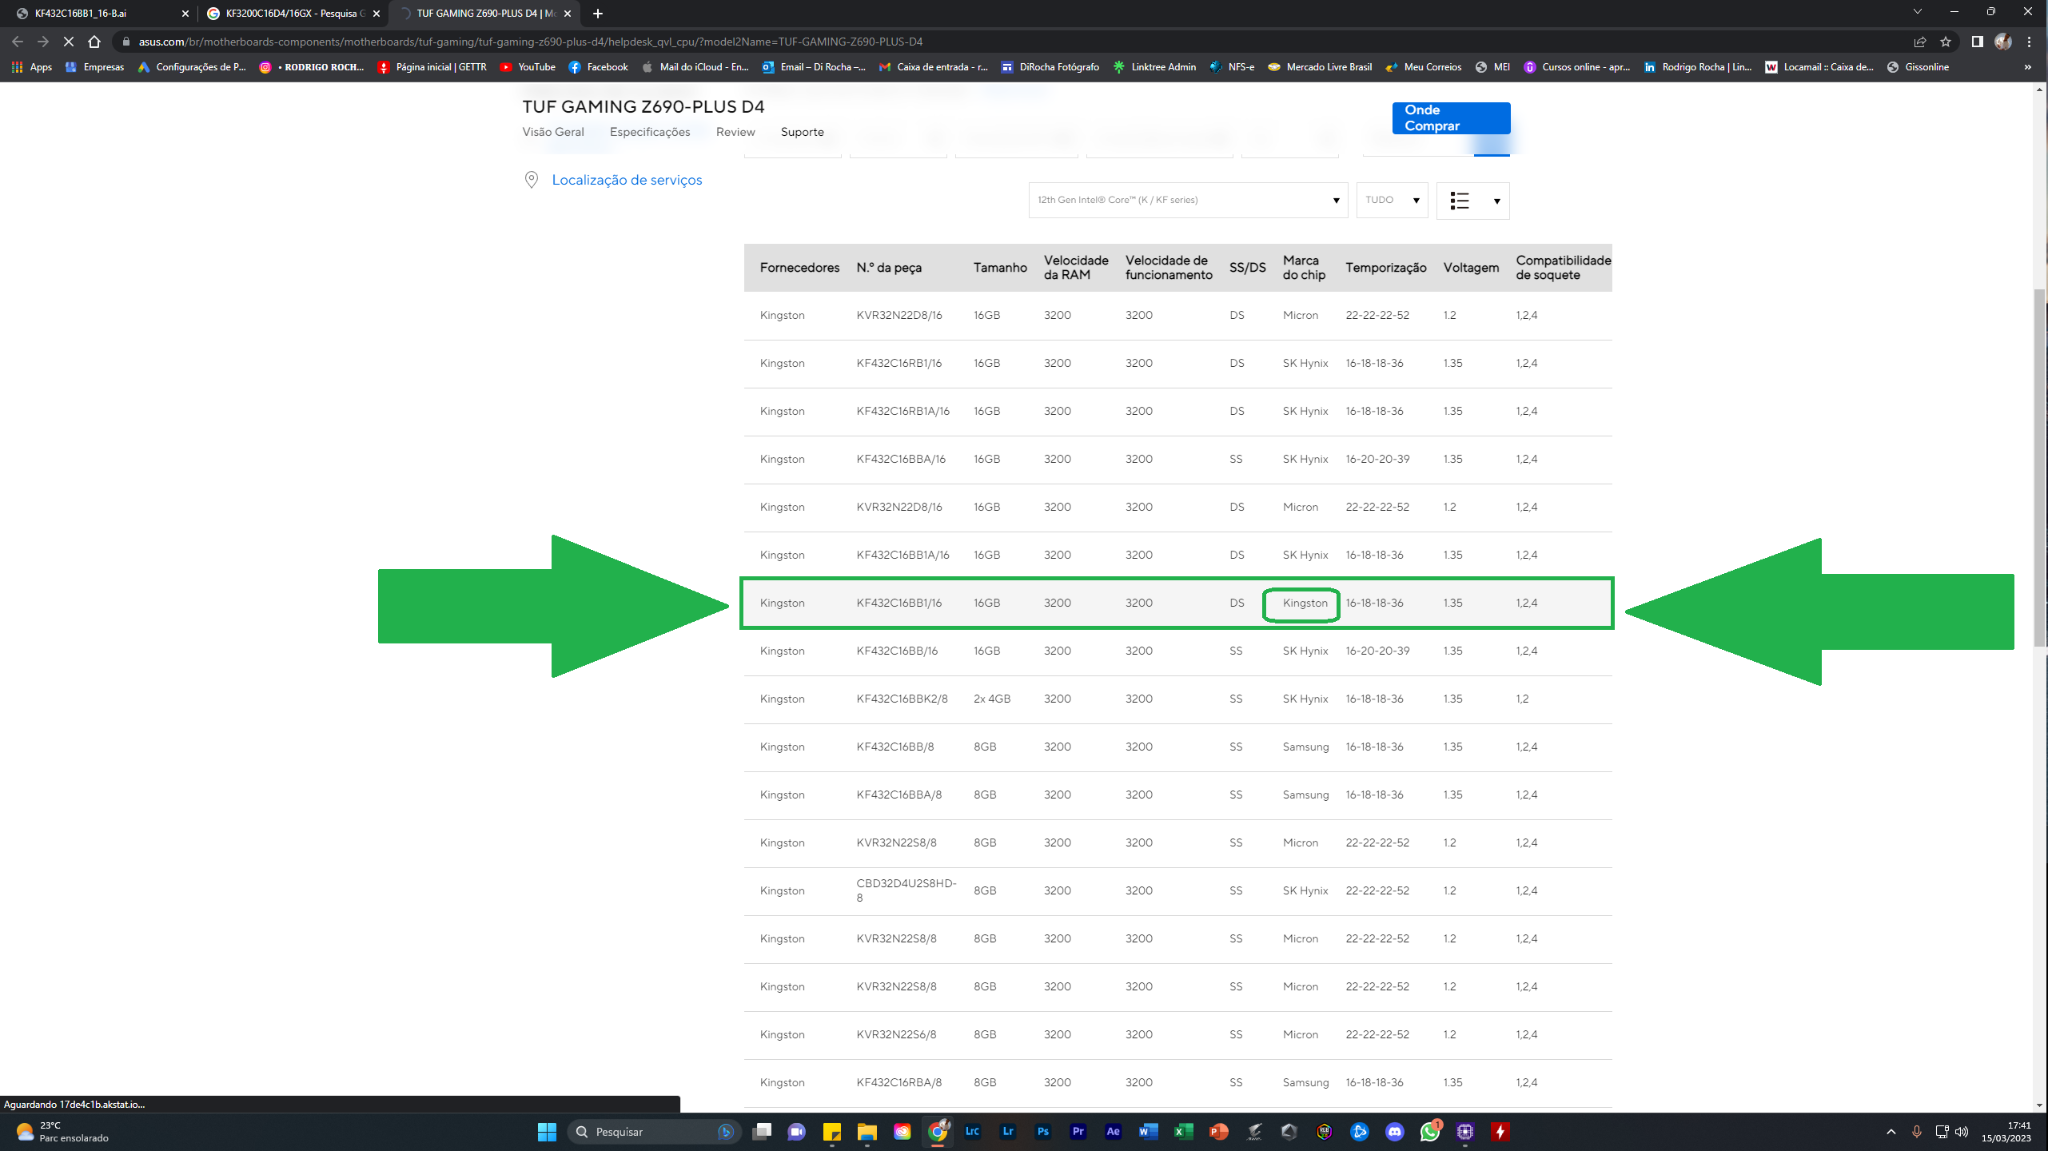The image size is (2048, 1151).
Task: Open WhatsApp from the taskbar
Action: point(1430,1131)
